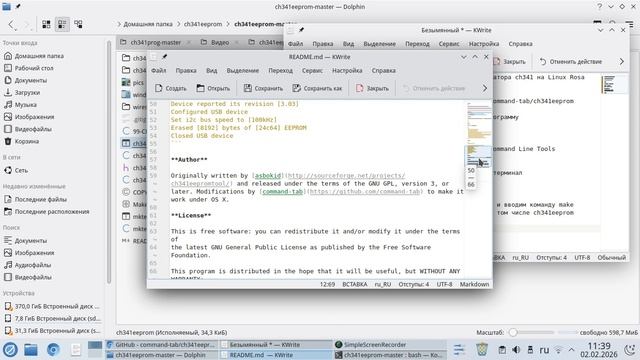Open clipboard widget in system tray
Screen dimensions: 640x360
(x=502, y=350)
